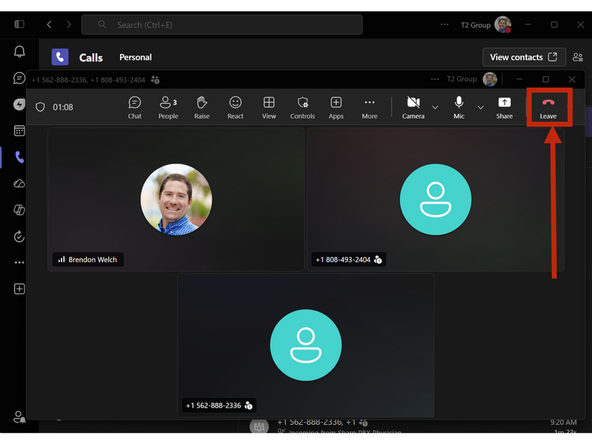Leave the call
The height and width of the screenshot is (444, 592).
[x=548, y=108]
